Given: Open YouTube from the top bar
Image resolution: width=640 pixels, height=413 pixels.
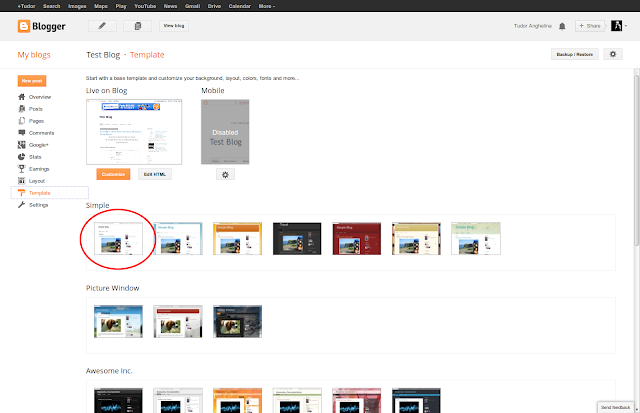Looking at the screenshot, I should [x=145, y=6].
